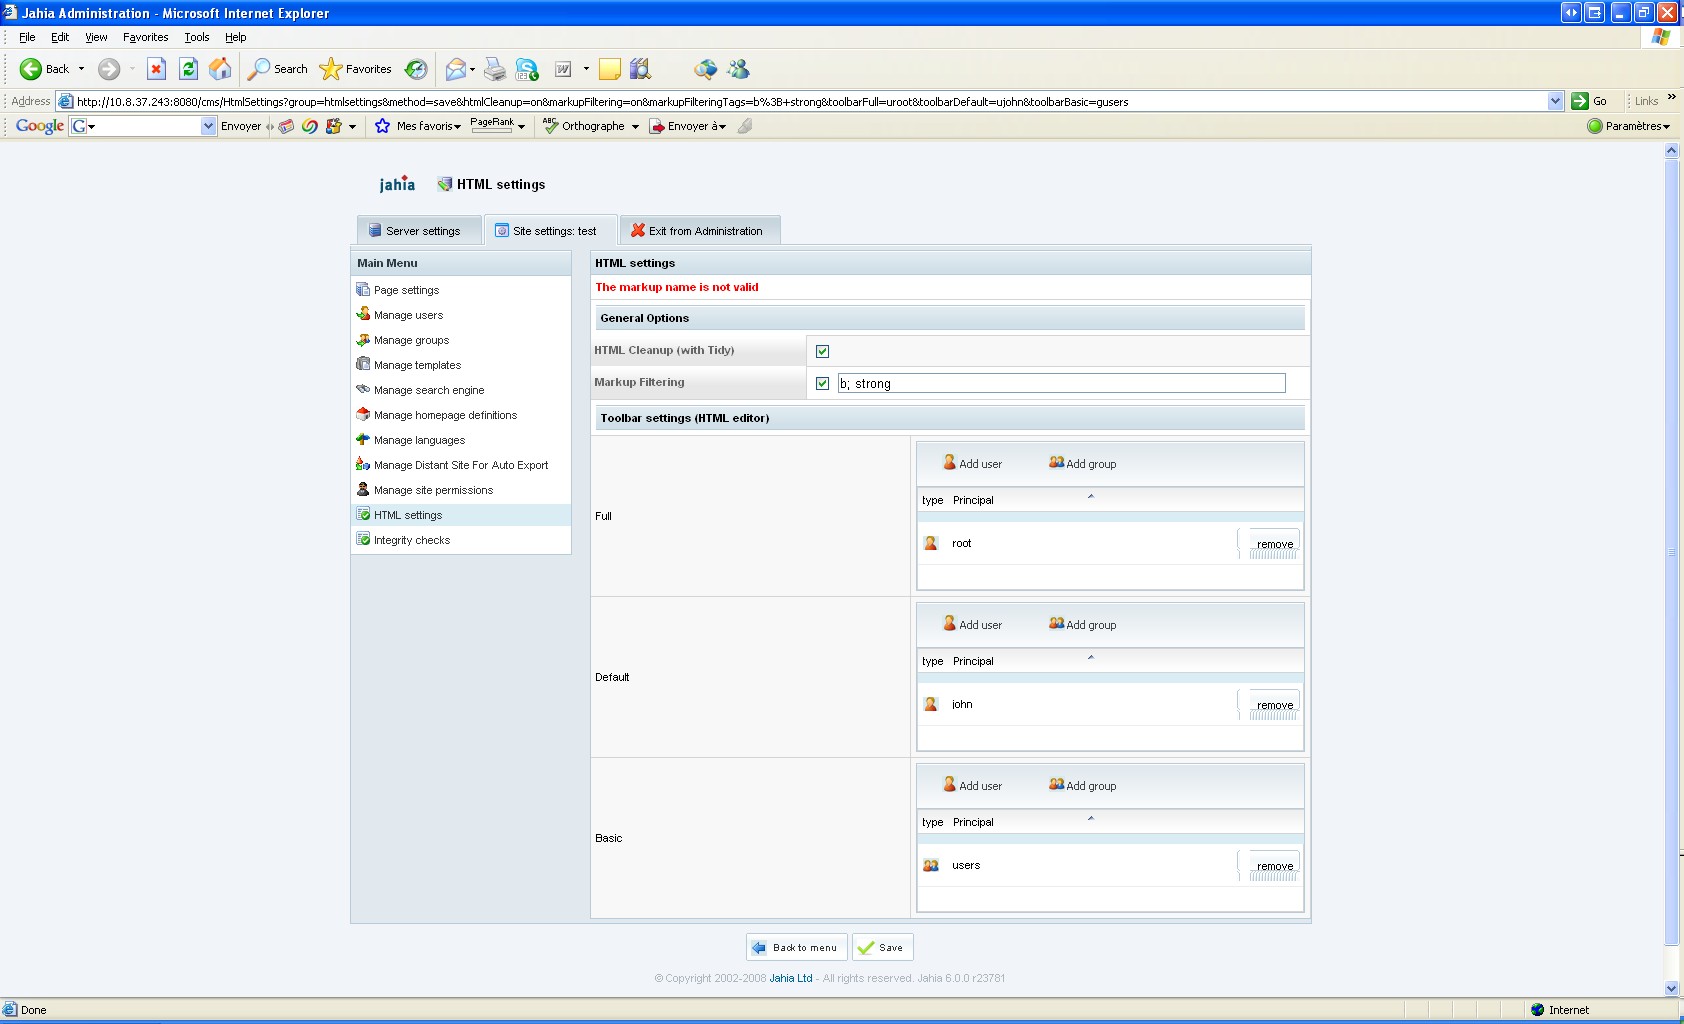The height and width of the screenshot is (1024, 1684).
Task: Click the Back arrow icon in IE toolbar
Action: point(31,69)
